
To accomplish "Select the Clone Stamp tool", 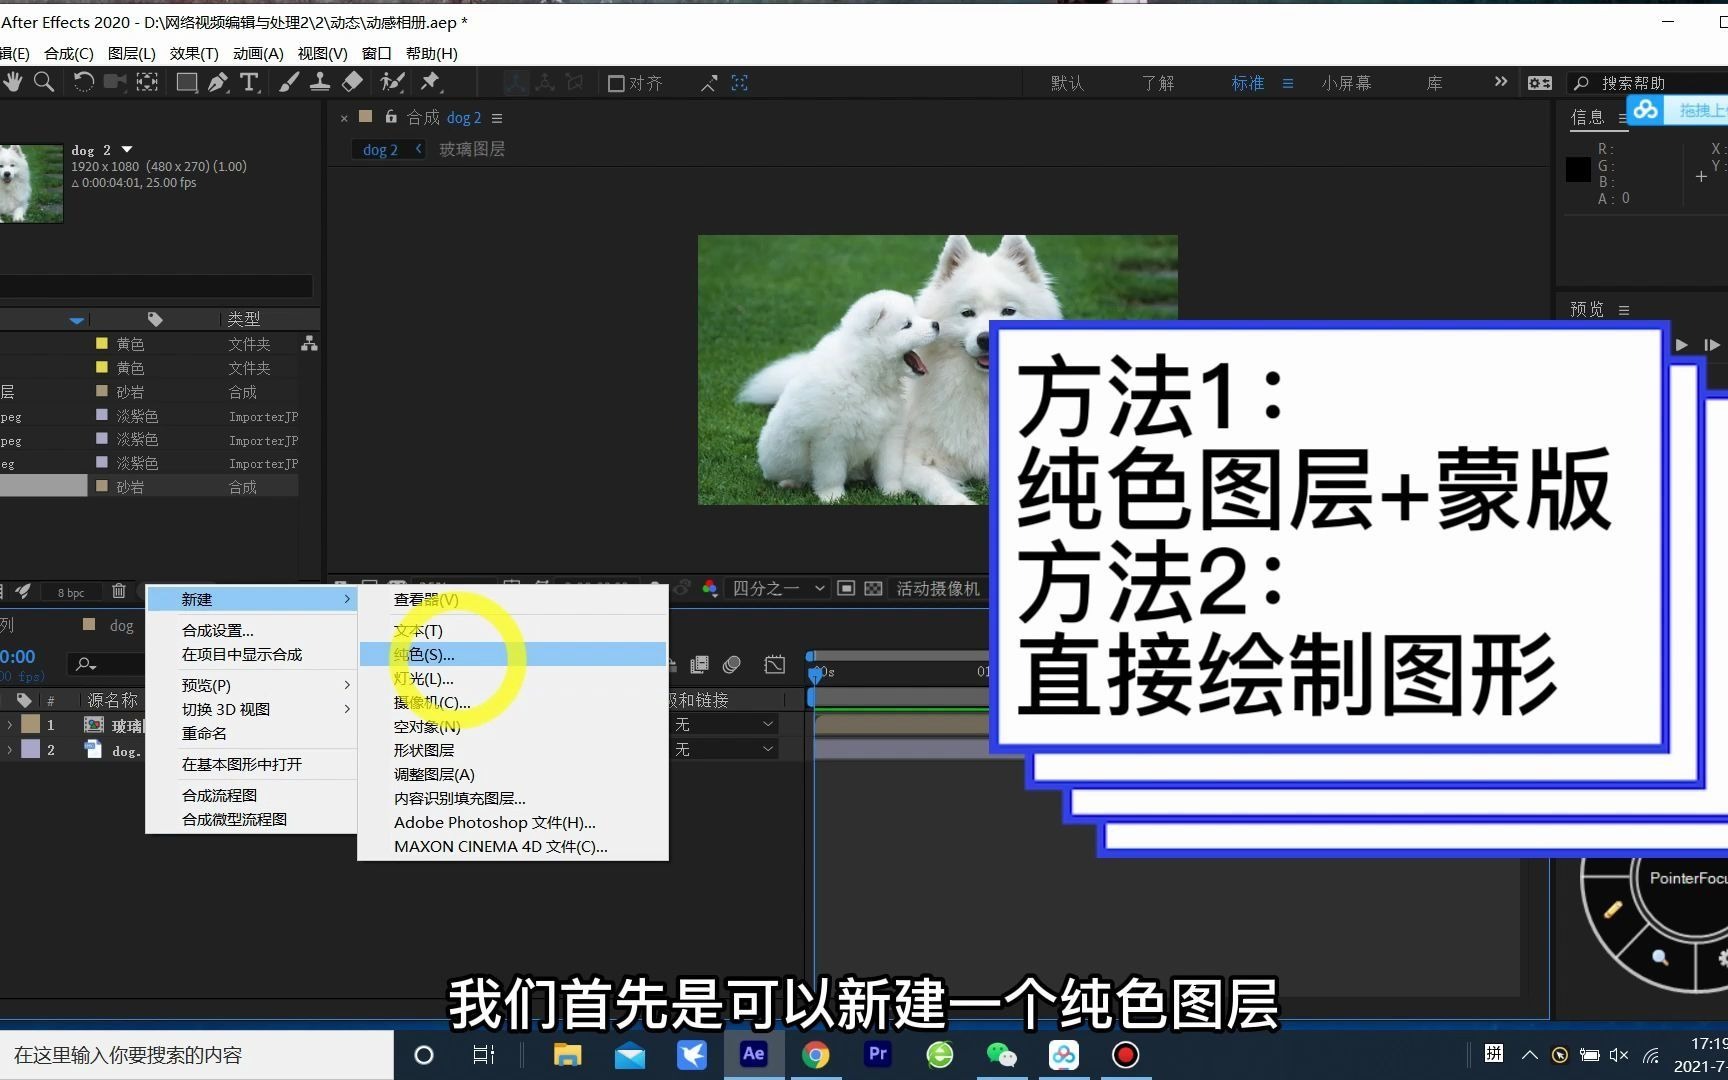I will point(320,82).
